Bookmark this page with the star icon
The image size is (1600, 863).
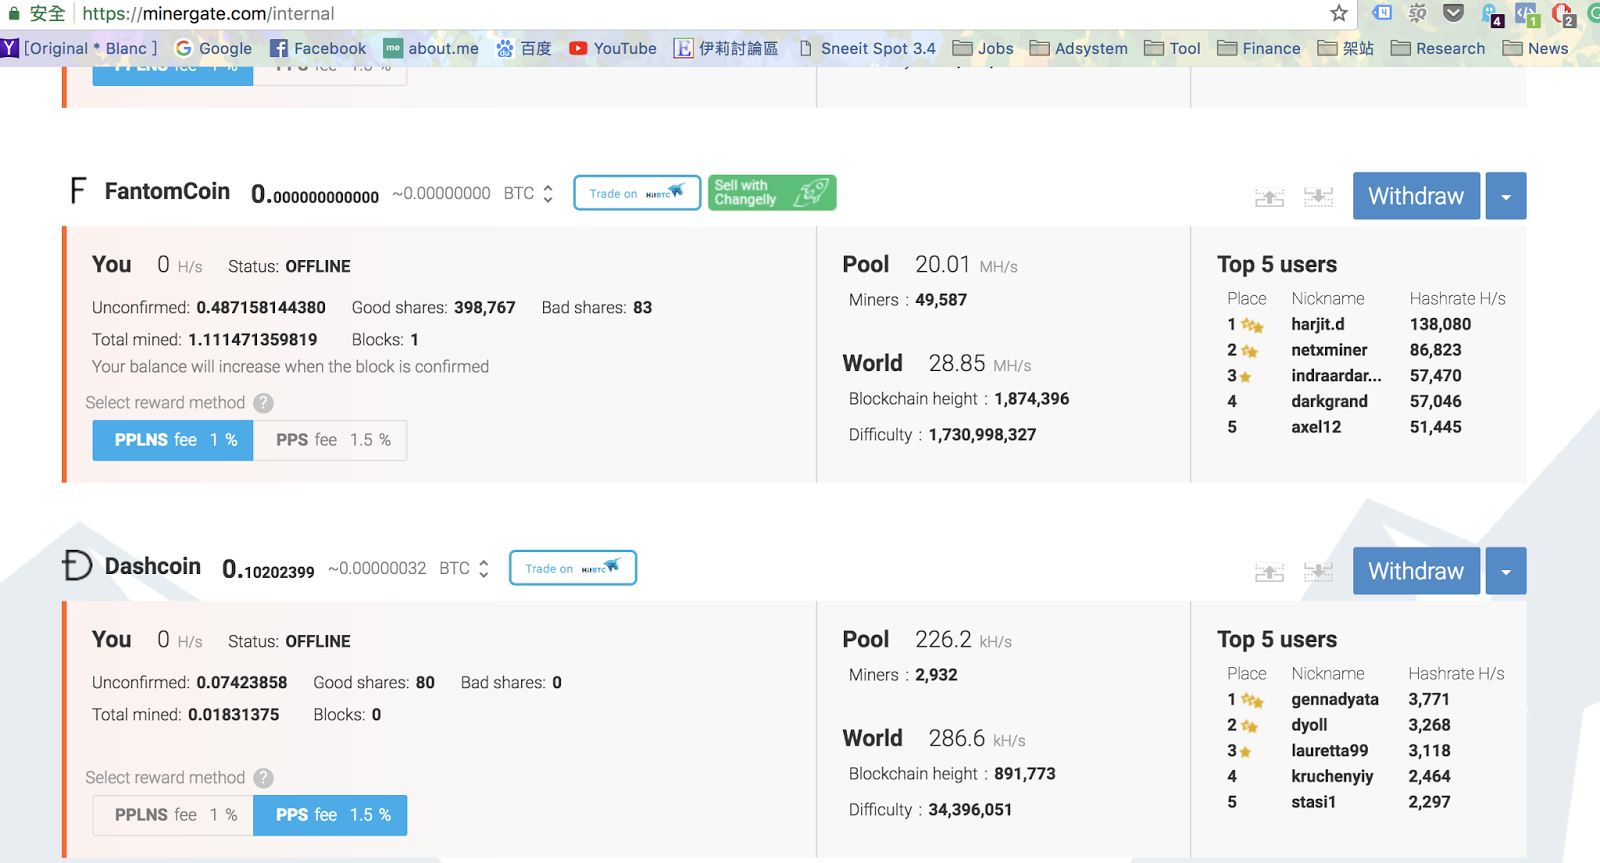tap(1339, 13)
